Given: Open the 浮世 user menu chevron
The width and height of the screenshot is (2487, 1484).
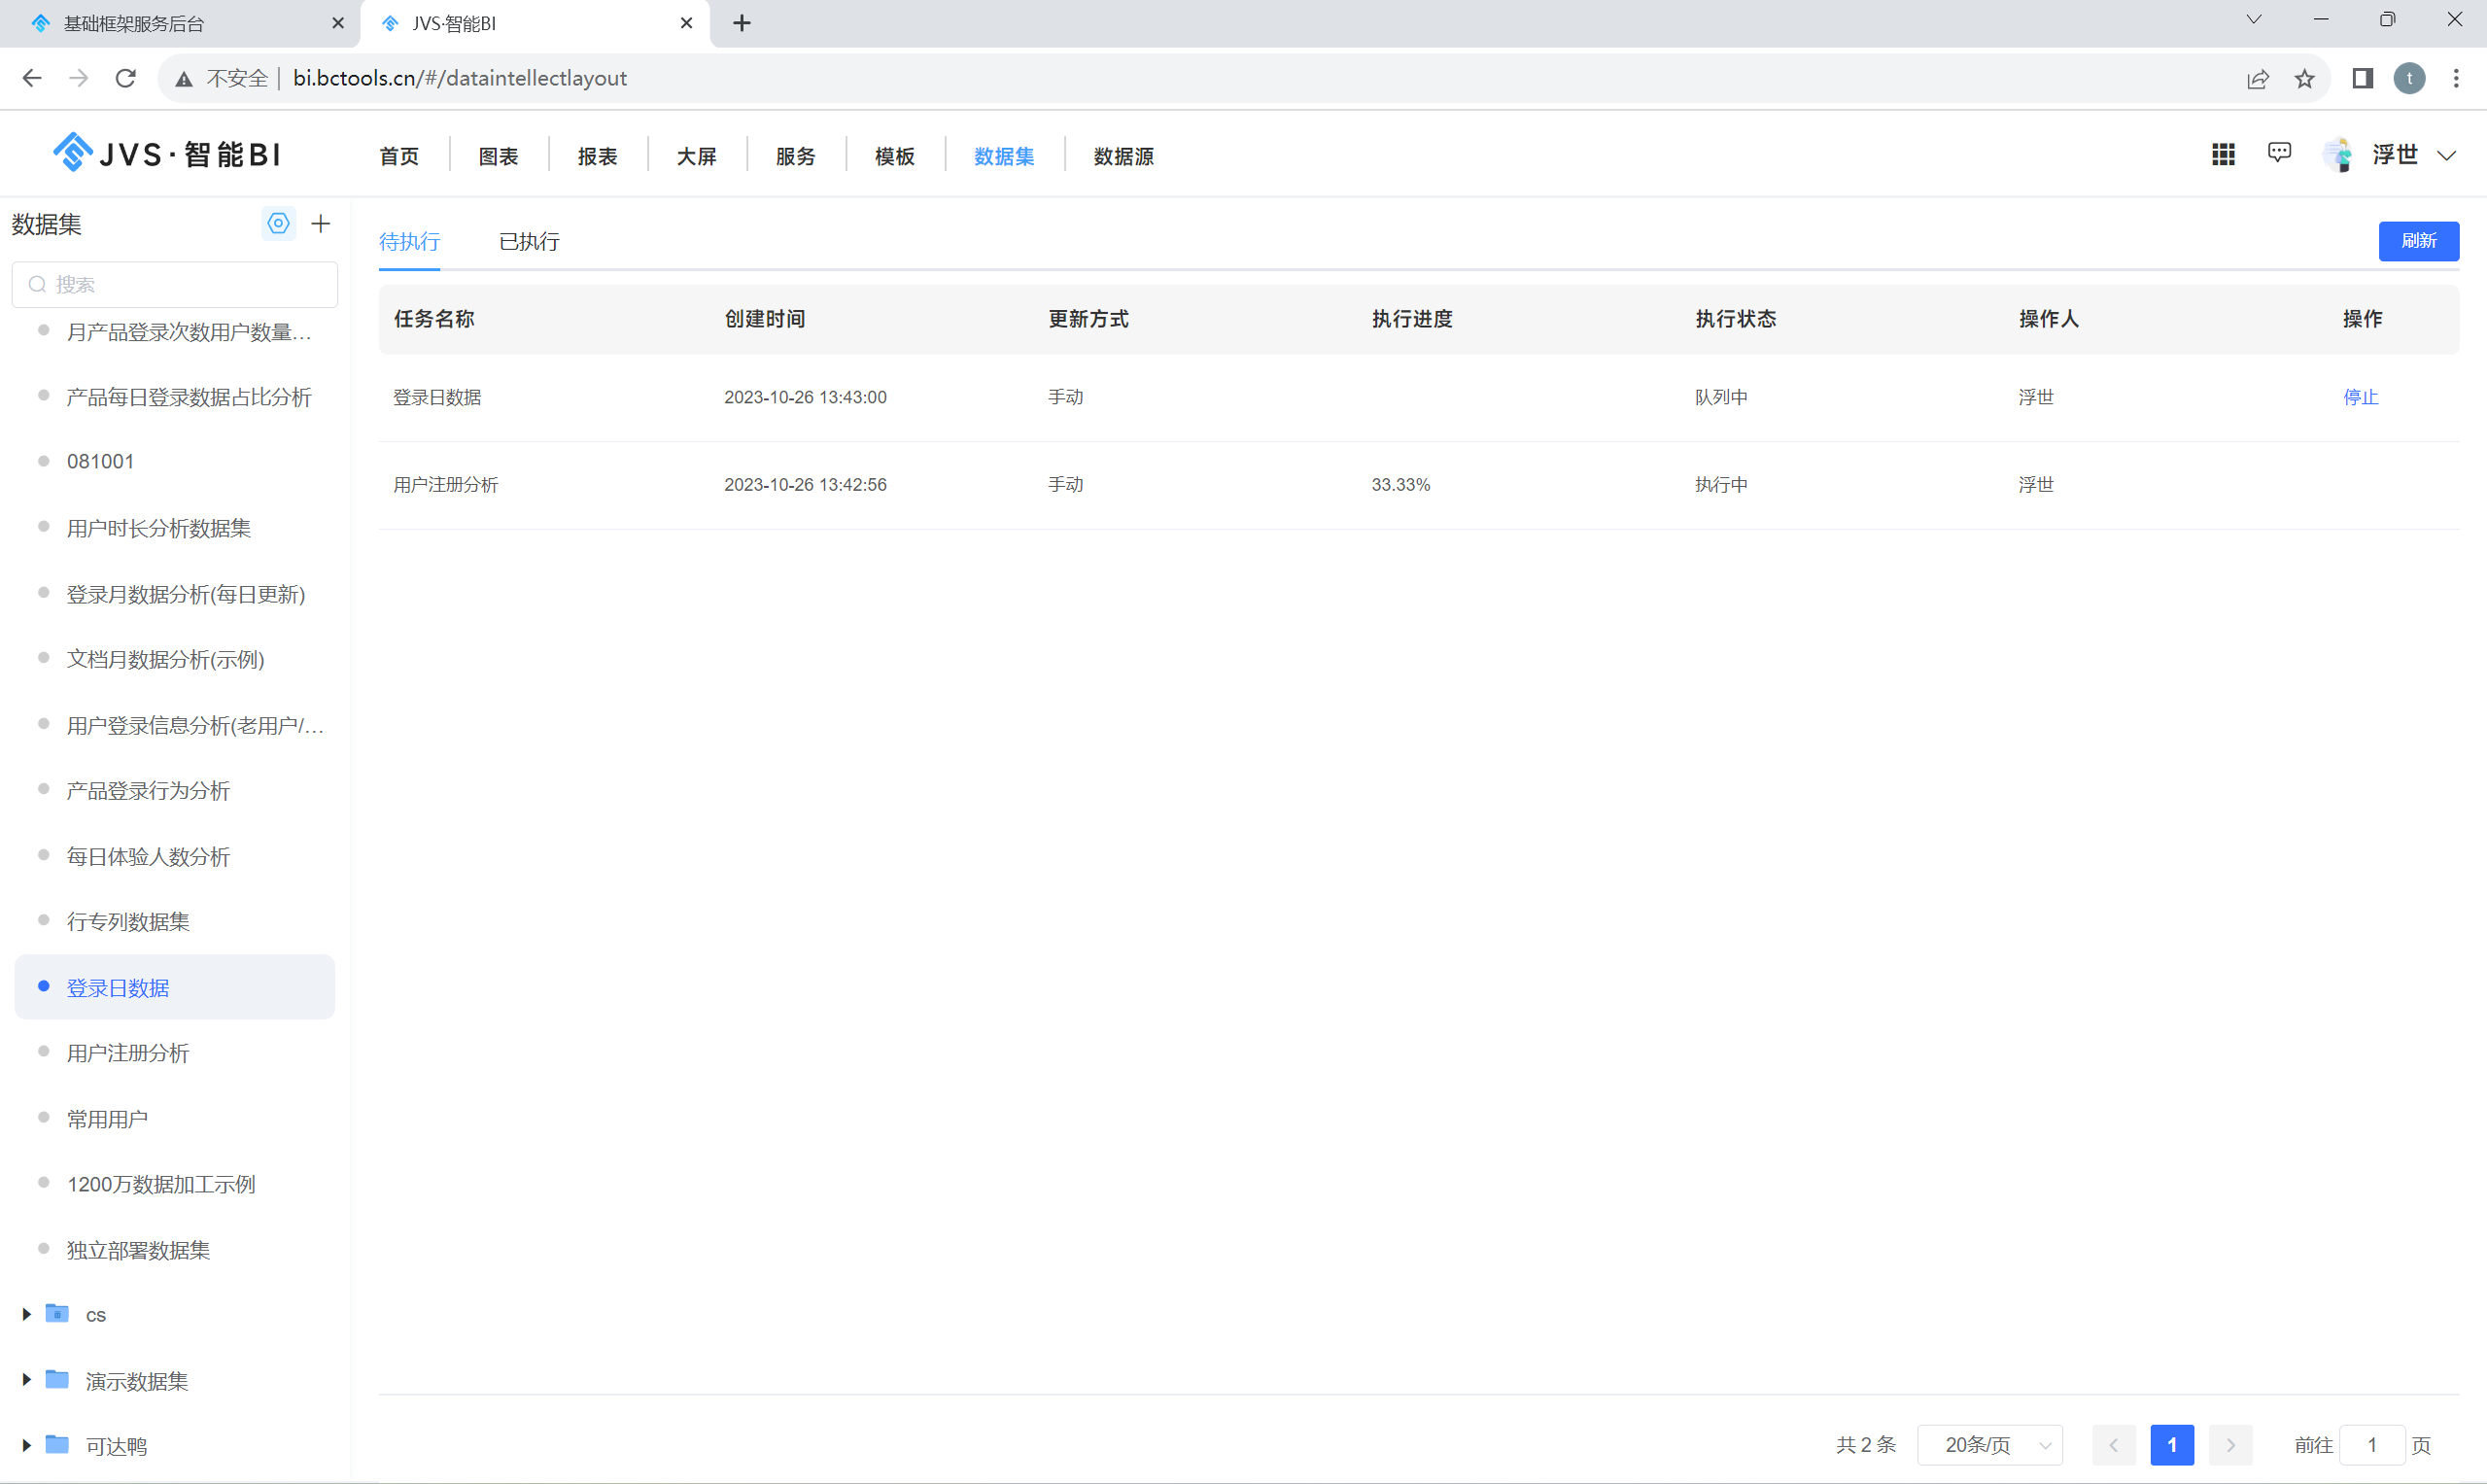Looking at the screenshot, I should point(2447,155).
